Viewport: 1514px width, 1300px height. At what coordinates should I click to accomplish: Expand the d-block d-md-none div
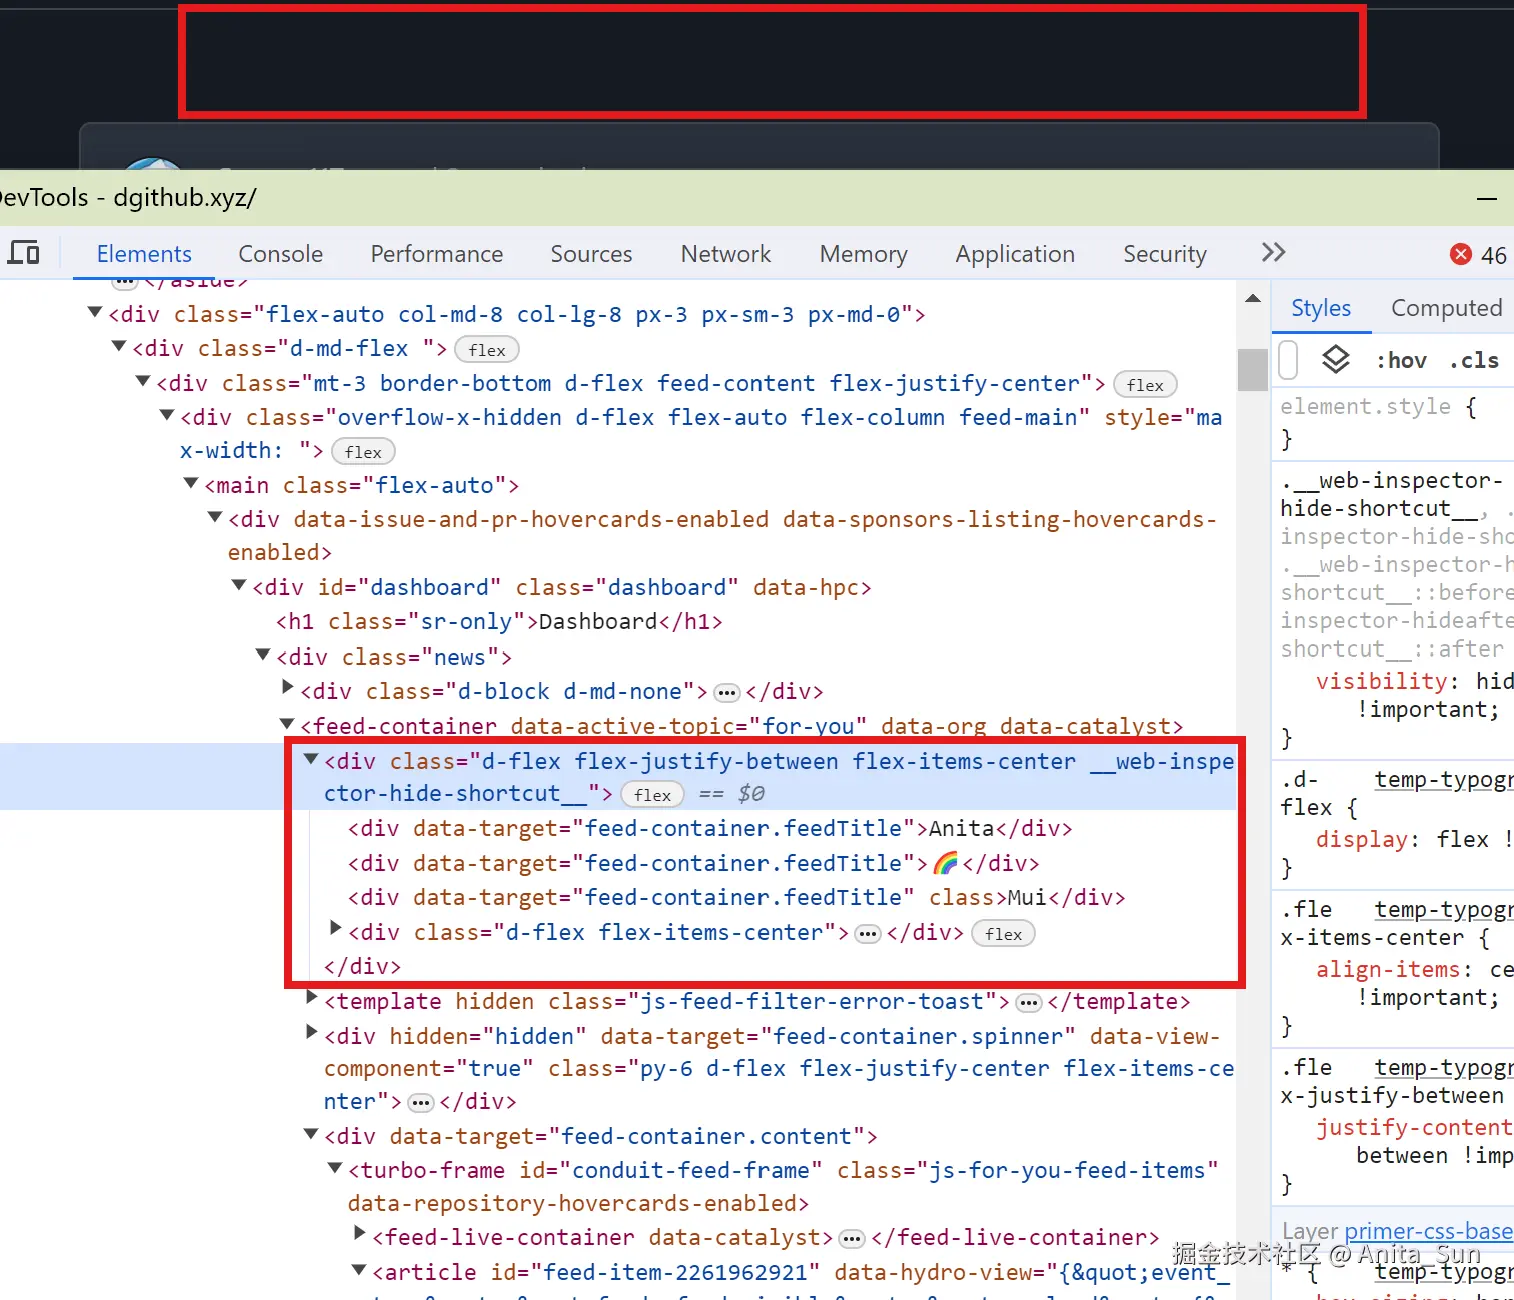pos(288,688)
